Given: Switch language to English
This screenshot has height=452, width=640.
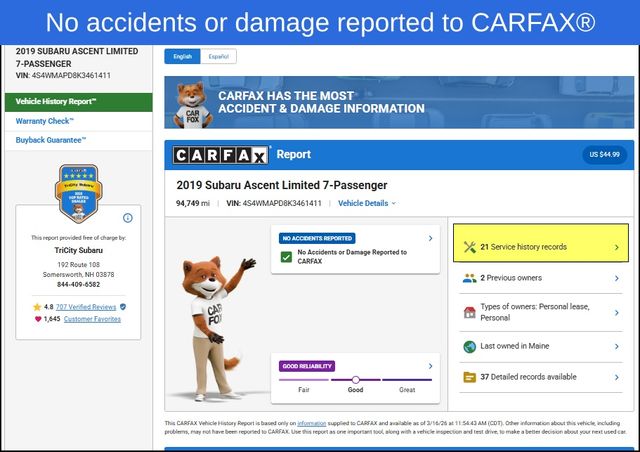Looking at the screenshot, I should [183, 57].
